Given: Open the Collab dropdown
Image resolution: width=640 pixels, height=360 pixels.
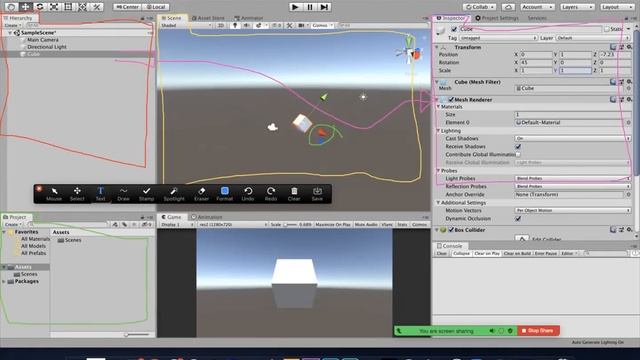Looking at the screenshot, I should tap(480, 7).
